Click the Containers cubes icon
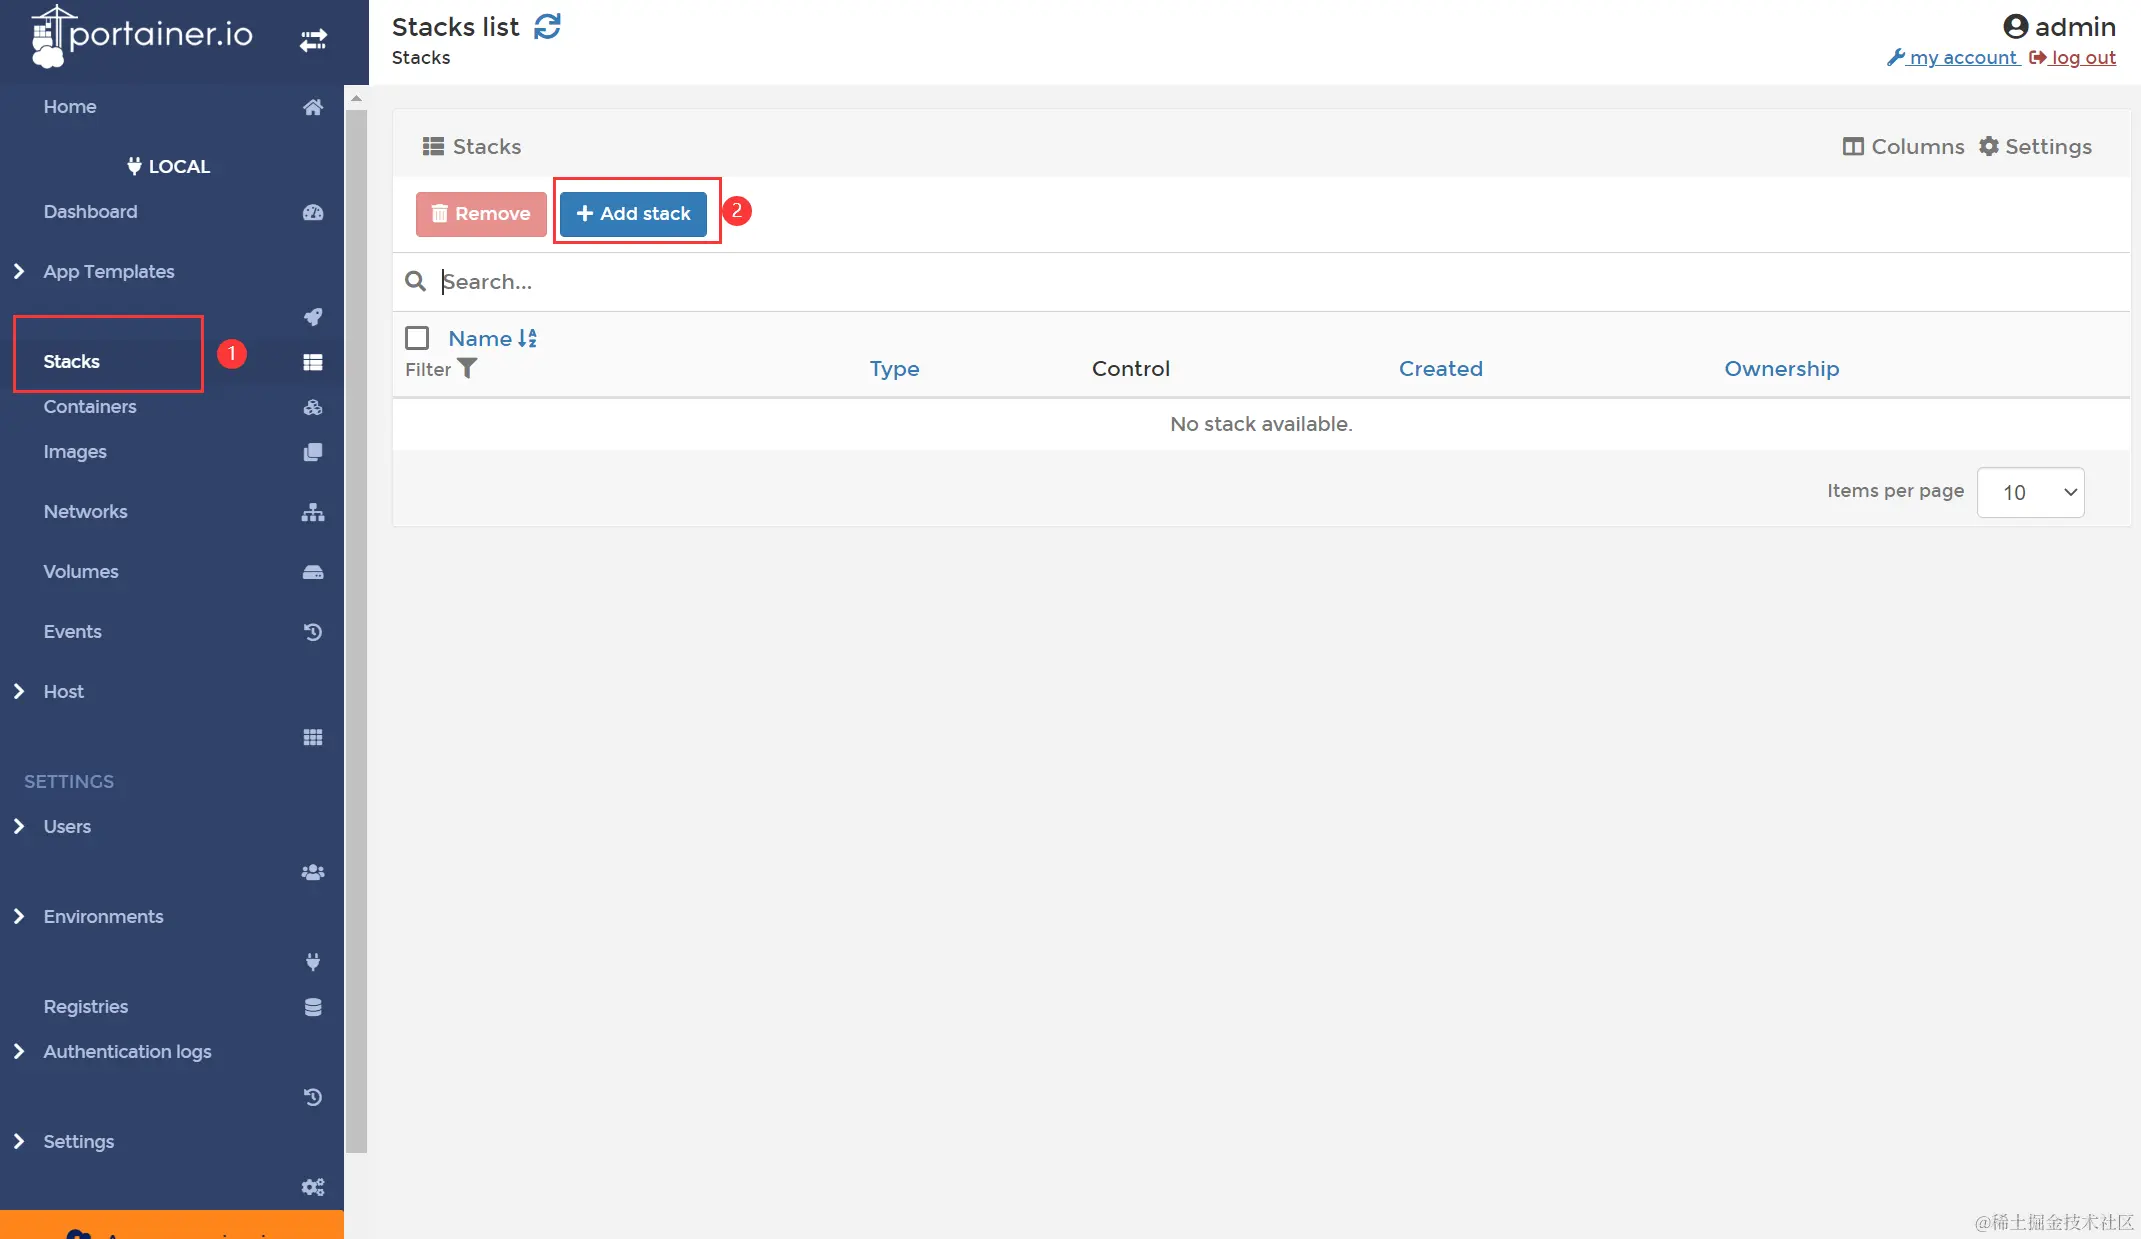This screenshot has width=2141, height=1239. click(x=313, y=407)
